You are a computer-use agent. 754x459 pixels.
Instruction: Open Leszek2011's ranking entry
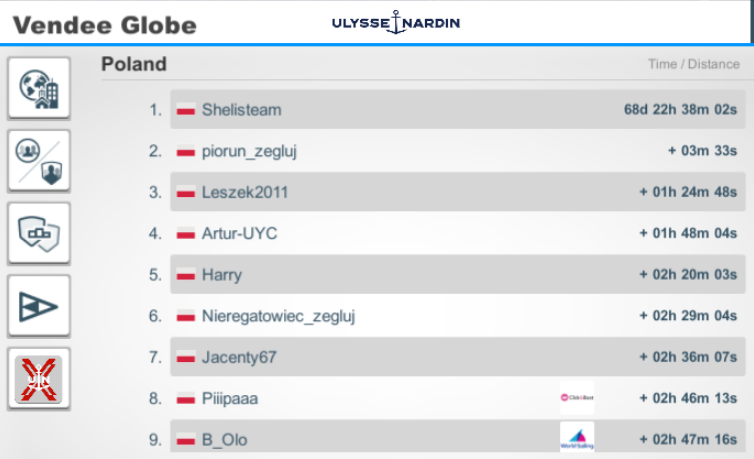[457, 192]
